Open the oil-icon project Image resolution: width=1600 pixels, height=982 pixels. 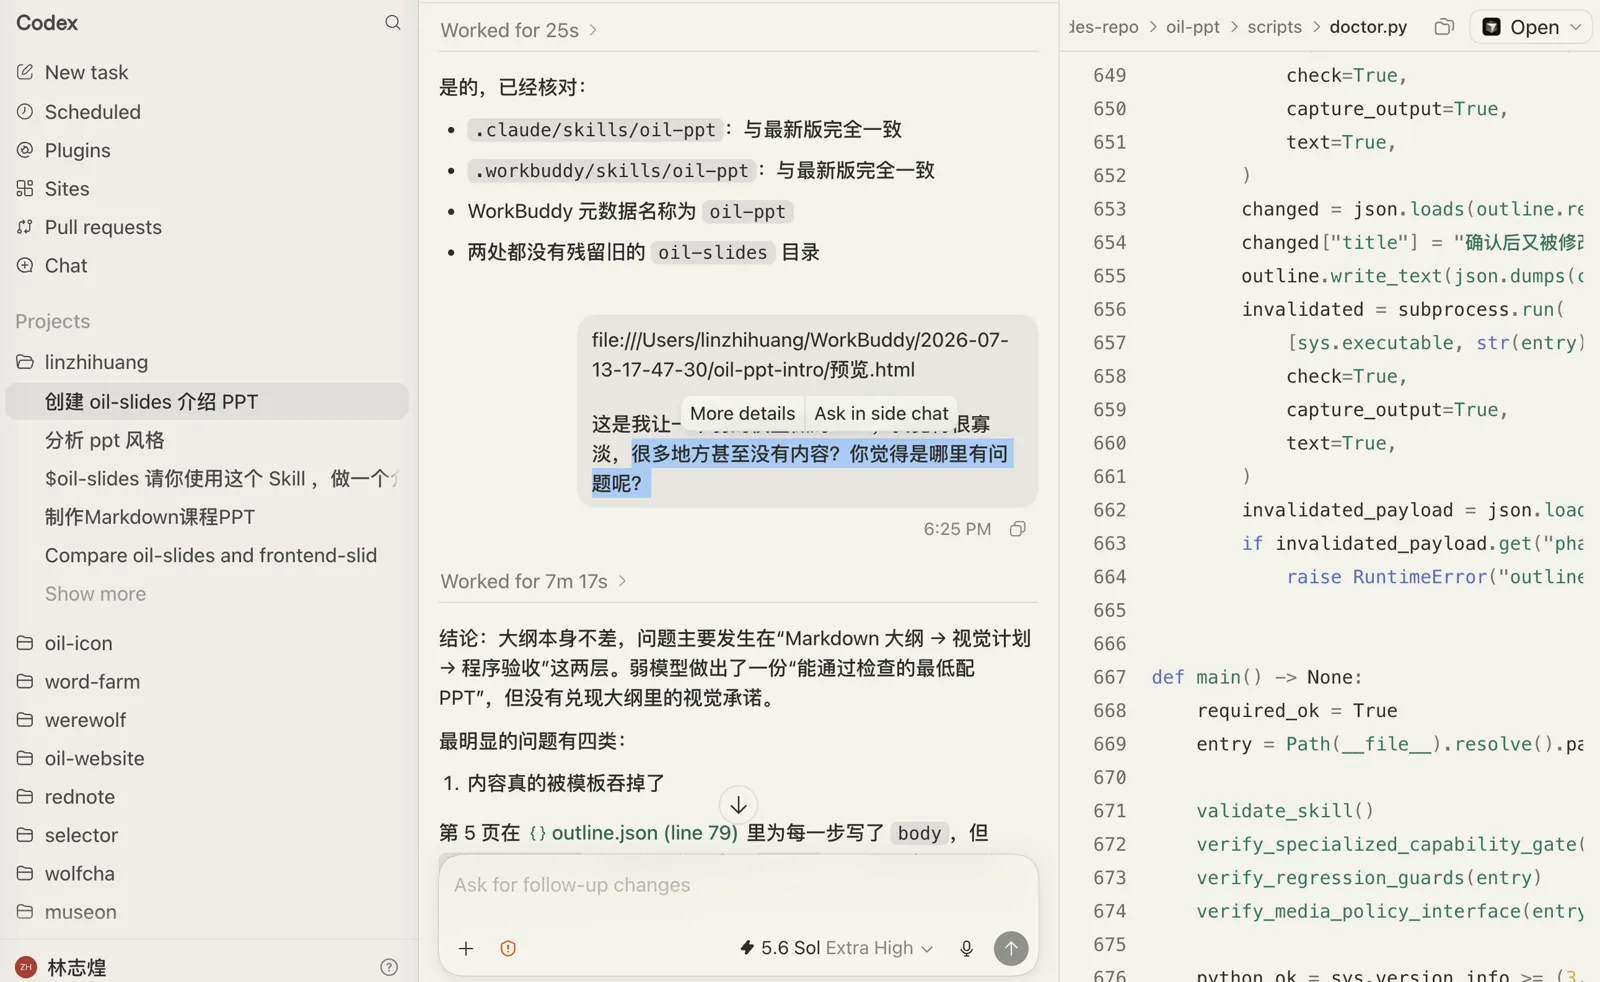pos(78,643)
